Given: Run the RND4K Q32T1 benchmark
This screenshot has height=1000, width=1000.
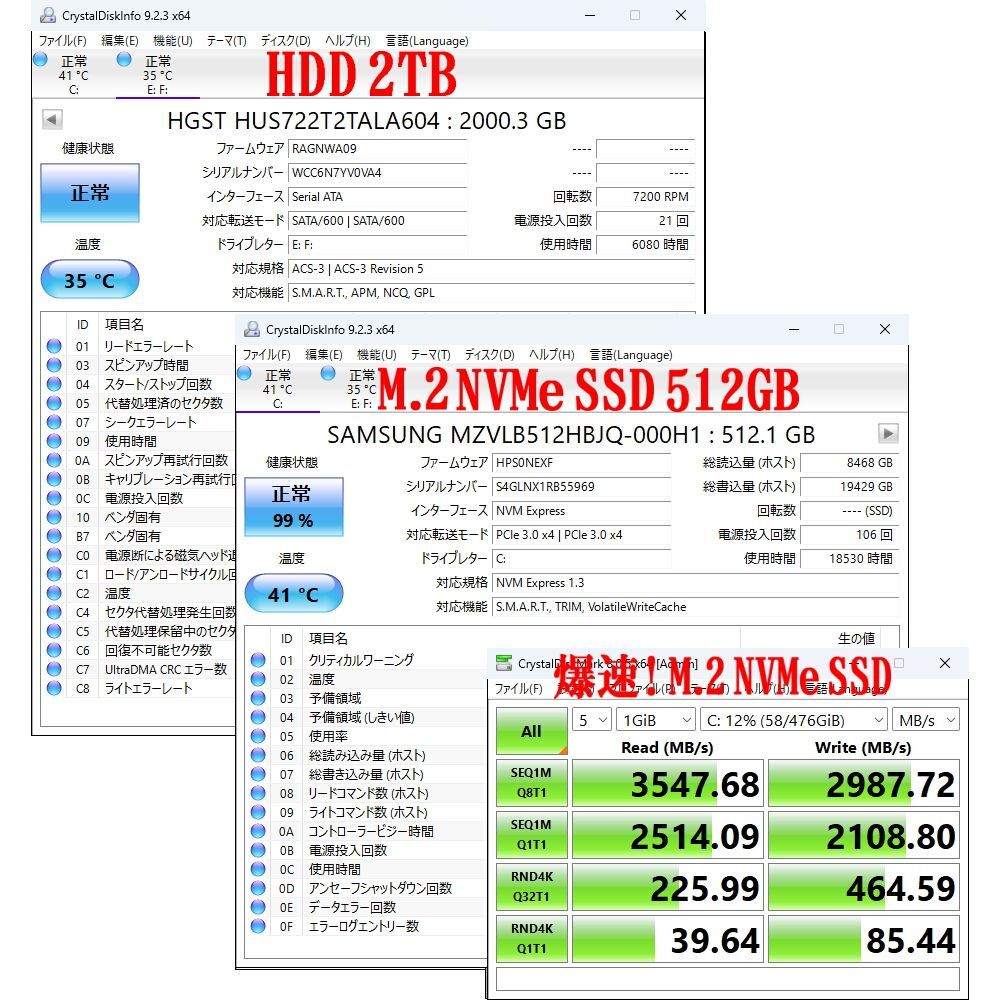Looking at the screenshot, I should [531, 888].
